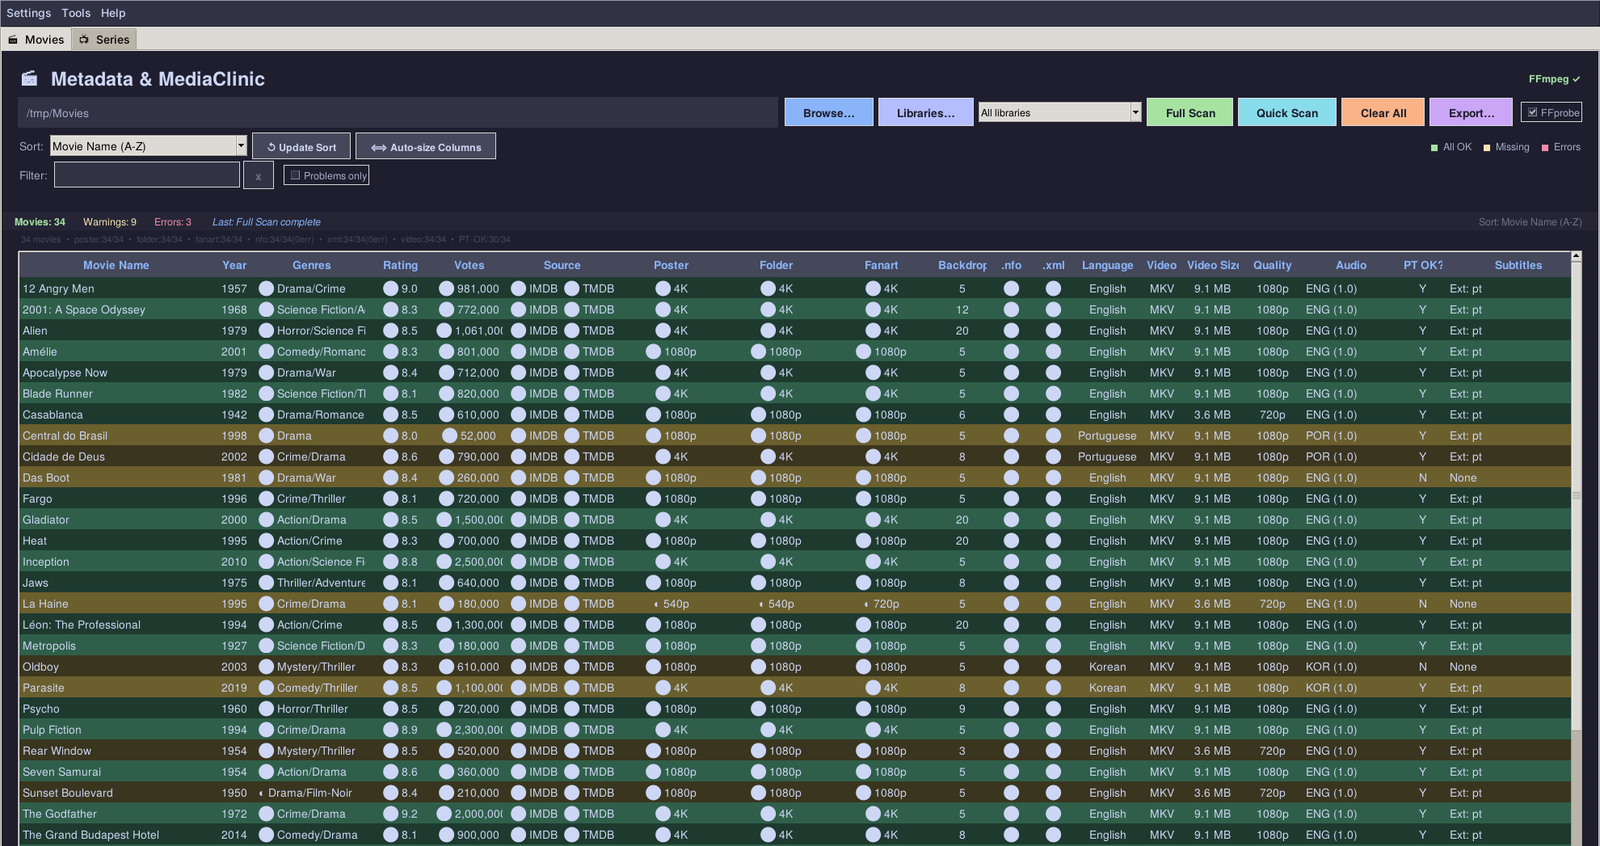Image resolution: width=1600 pixels, height=846 pixels.
Task: Click the votes status dot for Jaws
Action: click(445, 582)
